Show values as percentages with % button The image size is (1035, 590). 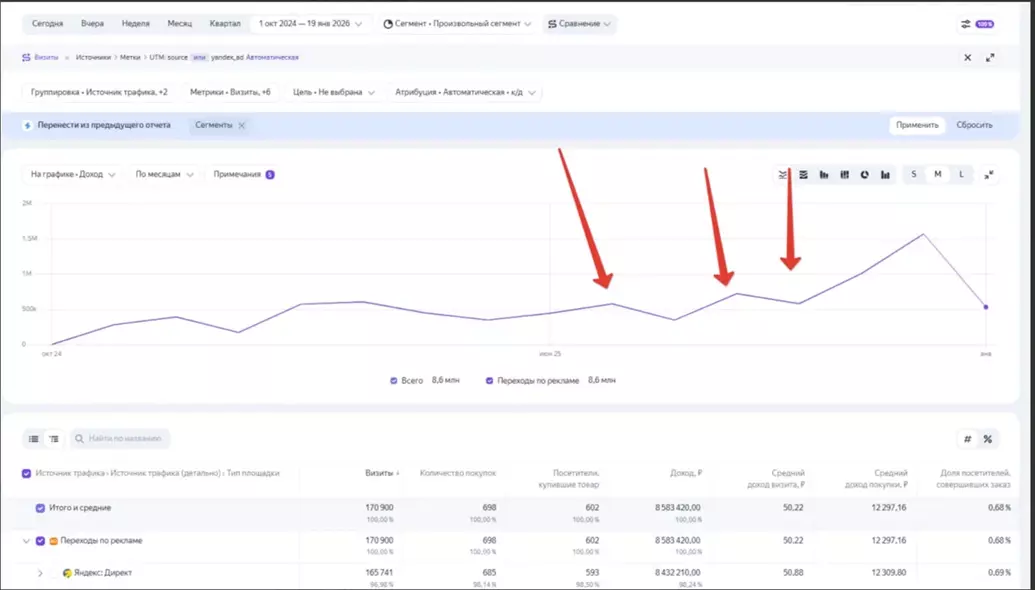[x=988, y=439]
